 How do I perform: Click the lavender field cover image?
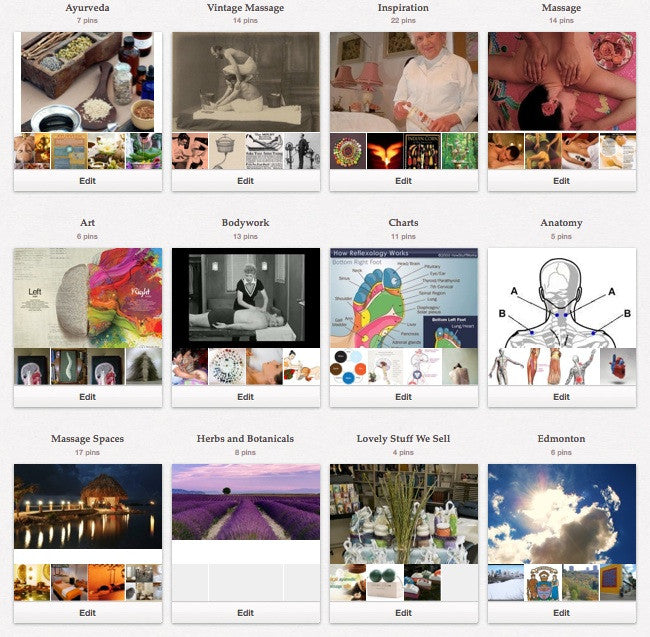point(245,501)
